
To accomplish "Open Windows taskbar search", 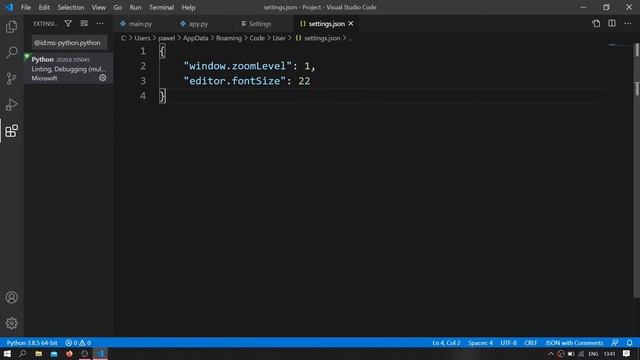I will 22,354.
